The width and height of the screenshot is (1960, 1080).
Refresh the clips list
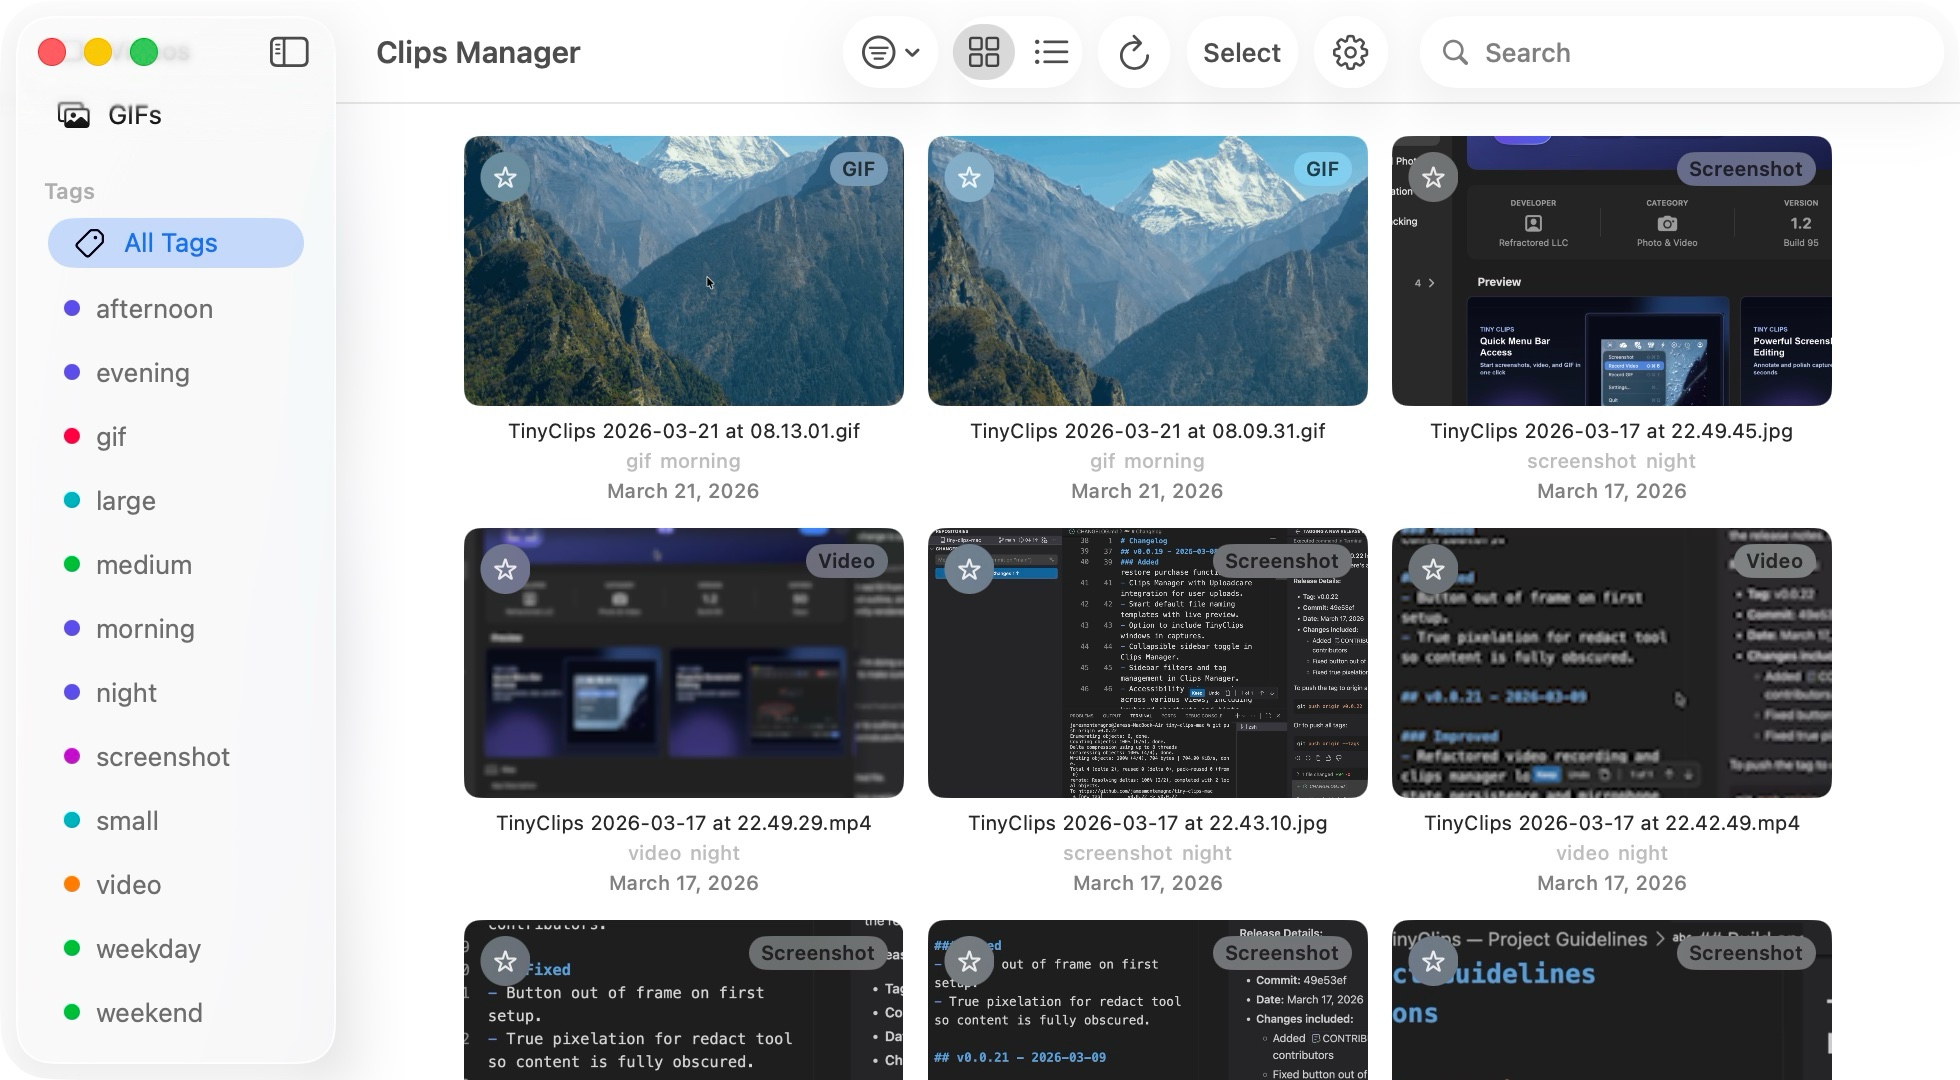coord(1133,52)
